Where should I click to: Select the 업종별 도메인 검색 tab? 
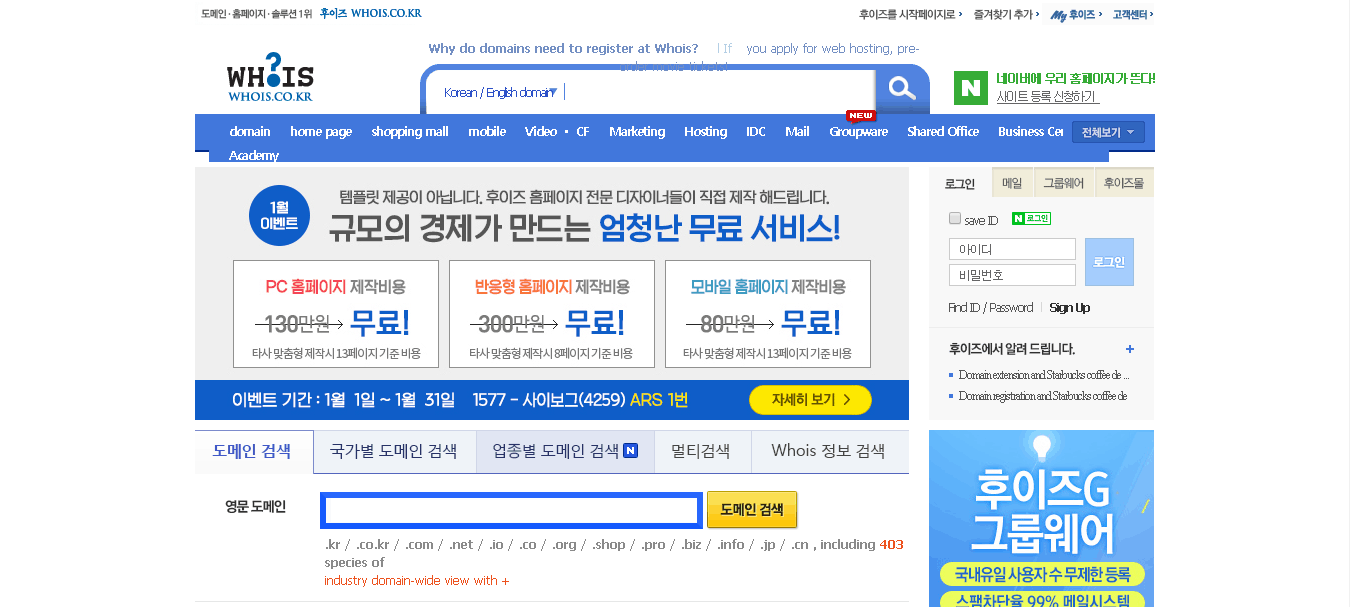click(565, 451)
